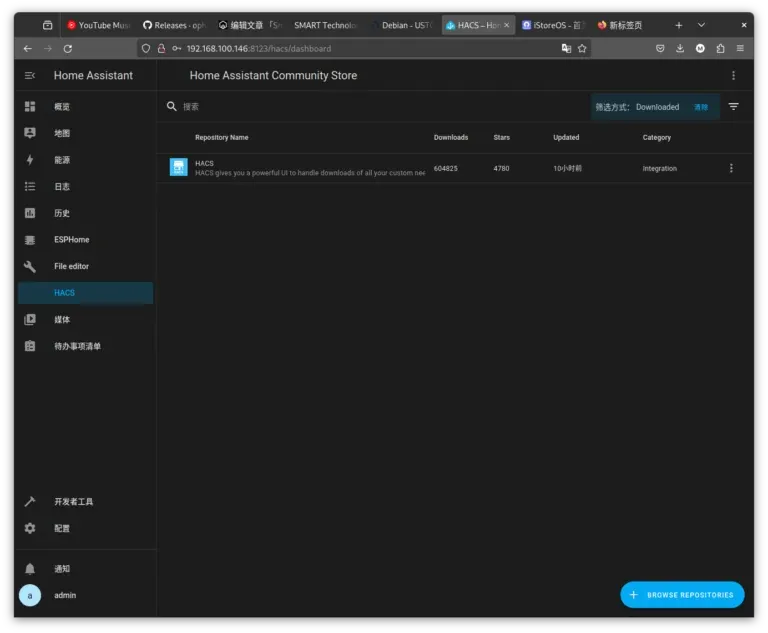Switch to the iStoreOS browser tab
Viewport: 768px width, 633px height.
[x=553, y=25]
